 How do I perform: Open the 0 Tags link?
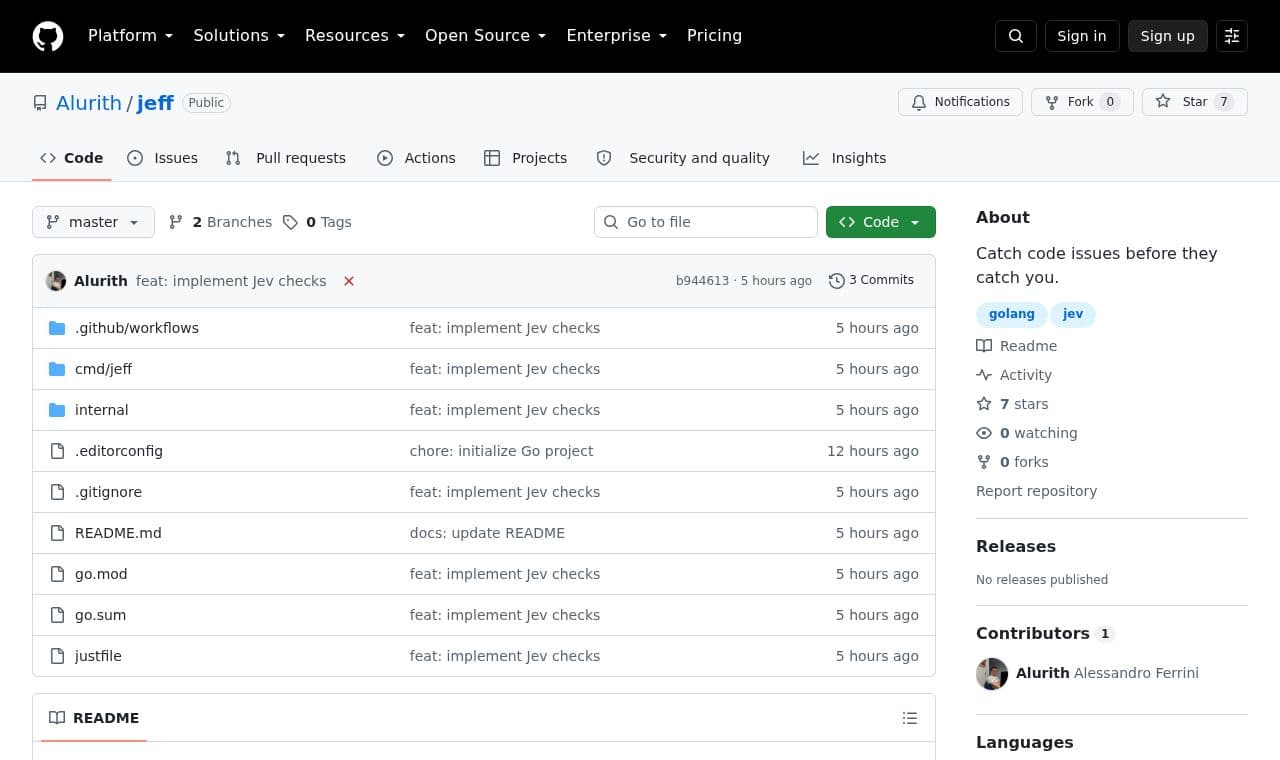pos(317,222)
